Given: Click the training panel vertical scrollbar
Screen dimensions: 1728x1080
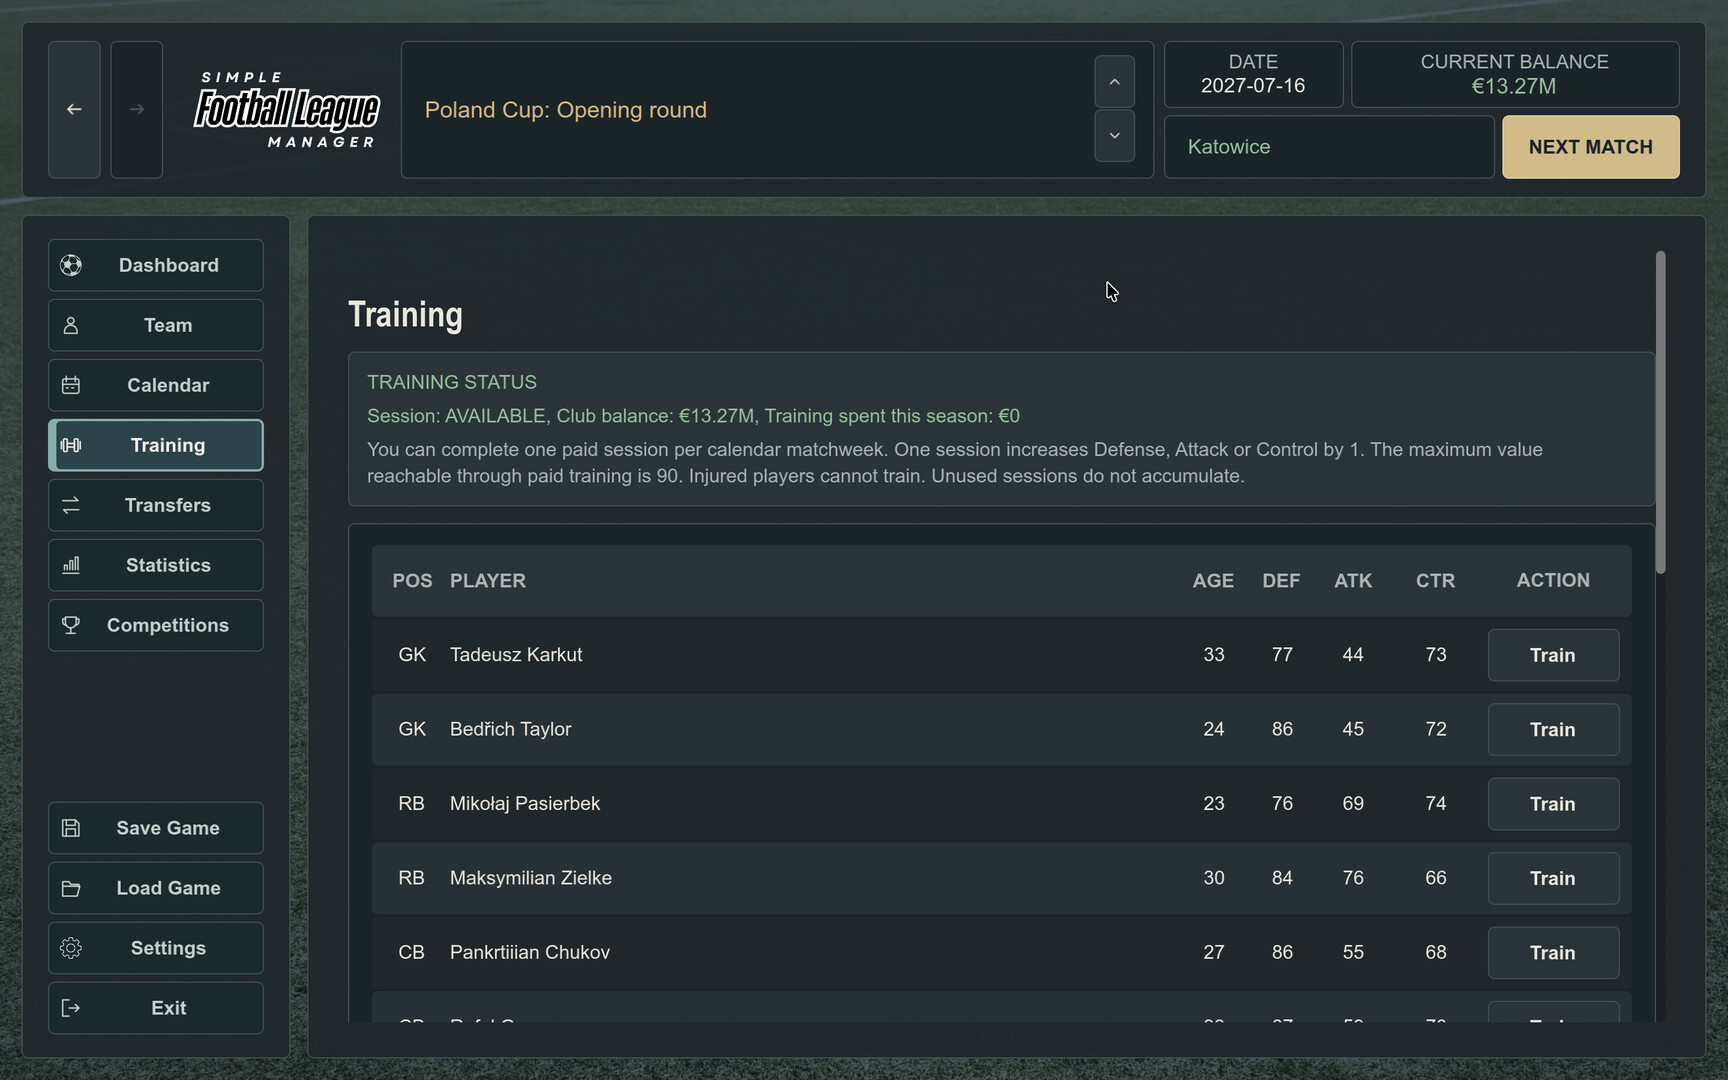Looking at the screenshot, I should click(1660, 412).
